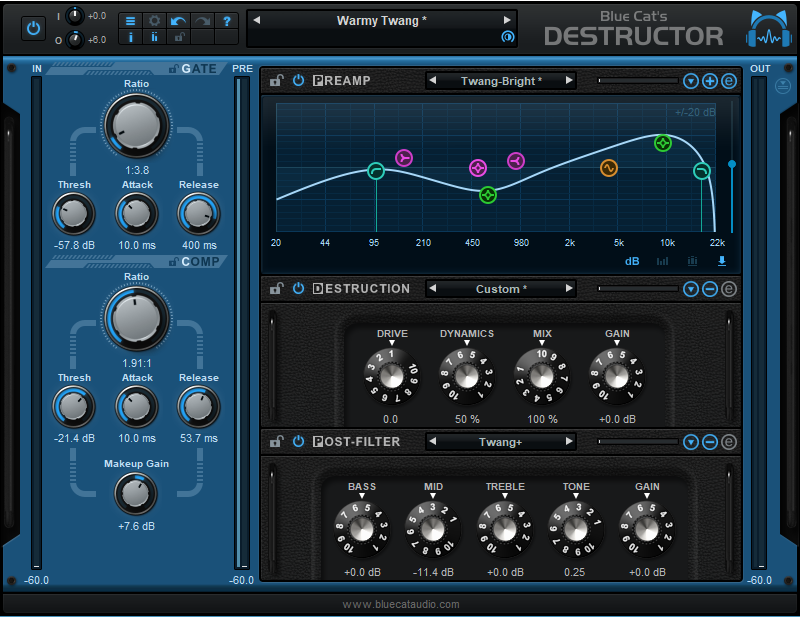The height and width of the screenshot is (617, 800).
Task: Toggle the DESTRUCTION lock icon
Action: tap(277, 289)
